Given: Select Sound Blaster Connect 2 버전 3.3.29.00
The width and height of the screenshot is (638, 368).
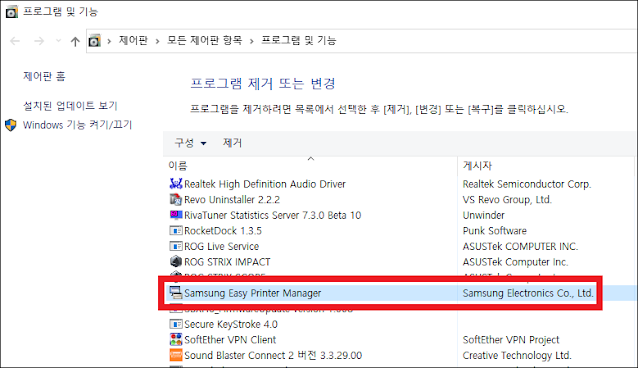Looking at the screenshot, I should pyautogui.click(x=273, y=355).
